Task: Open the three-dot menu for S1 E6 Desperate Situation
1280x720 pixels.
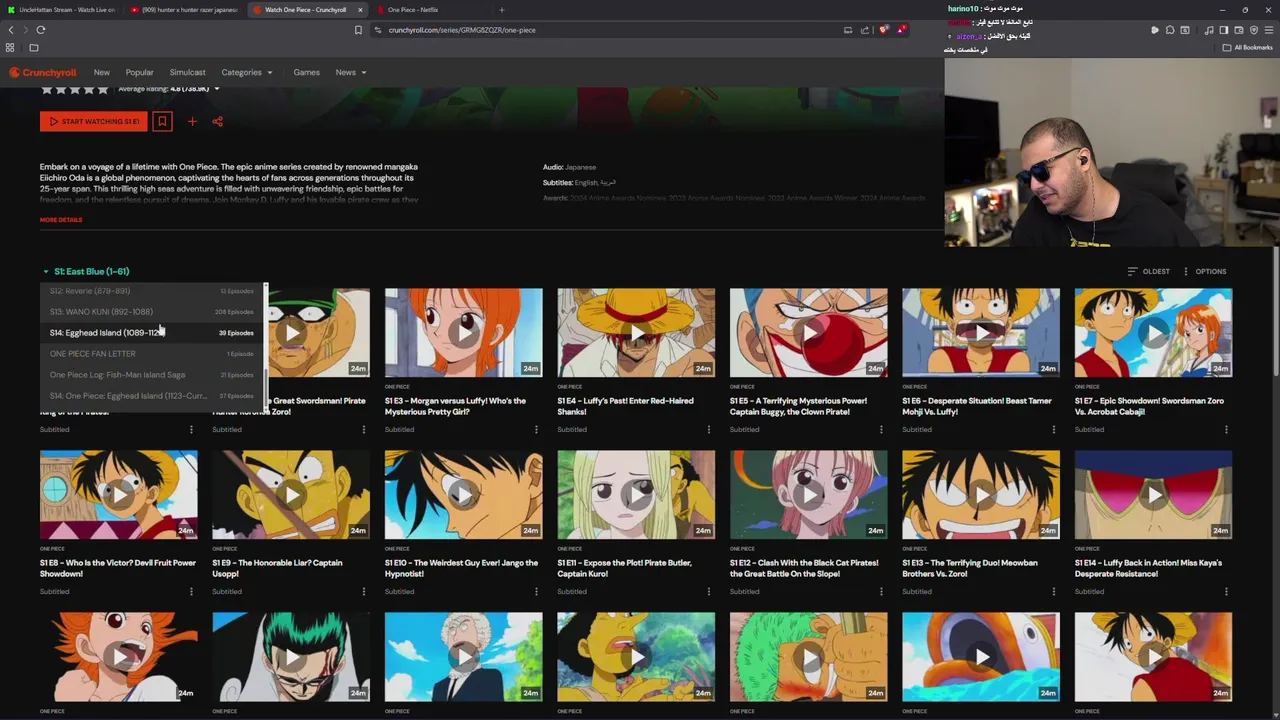Action: tap(1053, 430)
